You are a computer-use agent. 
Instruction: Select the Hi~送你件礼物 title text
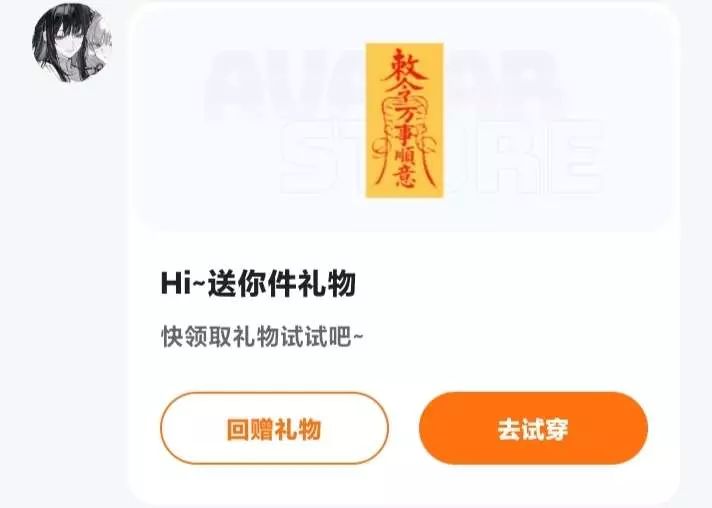[258, 283]
